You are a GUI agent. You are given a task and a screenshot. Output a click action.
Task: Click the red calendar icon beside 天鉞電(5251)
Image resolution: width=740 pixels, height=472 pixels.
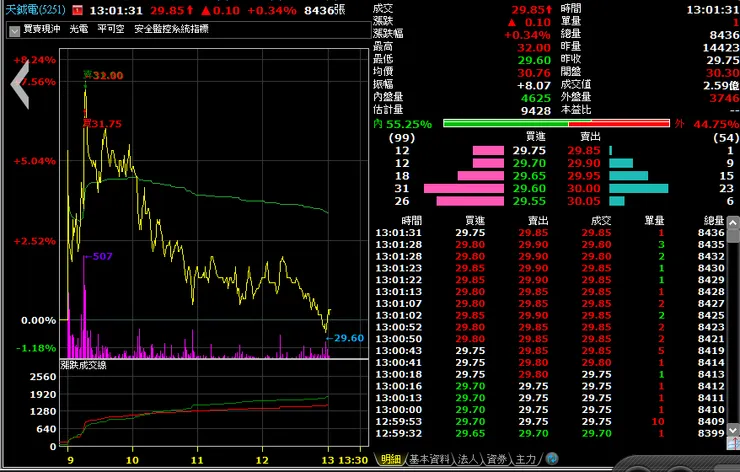pyautogui.click(x=77, y=10)
